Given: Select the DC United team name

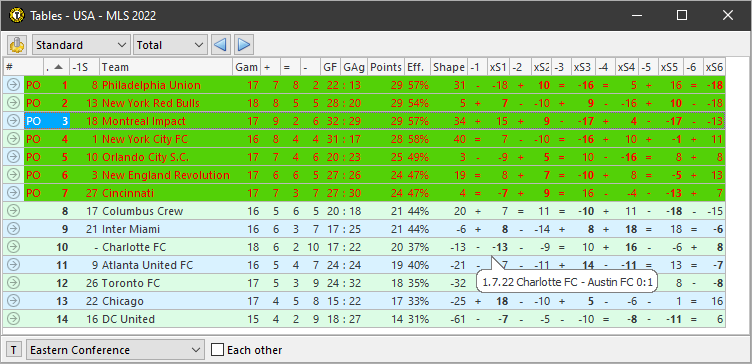Looking at the screenshot, I should [x=128, y=319].
